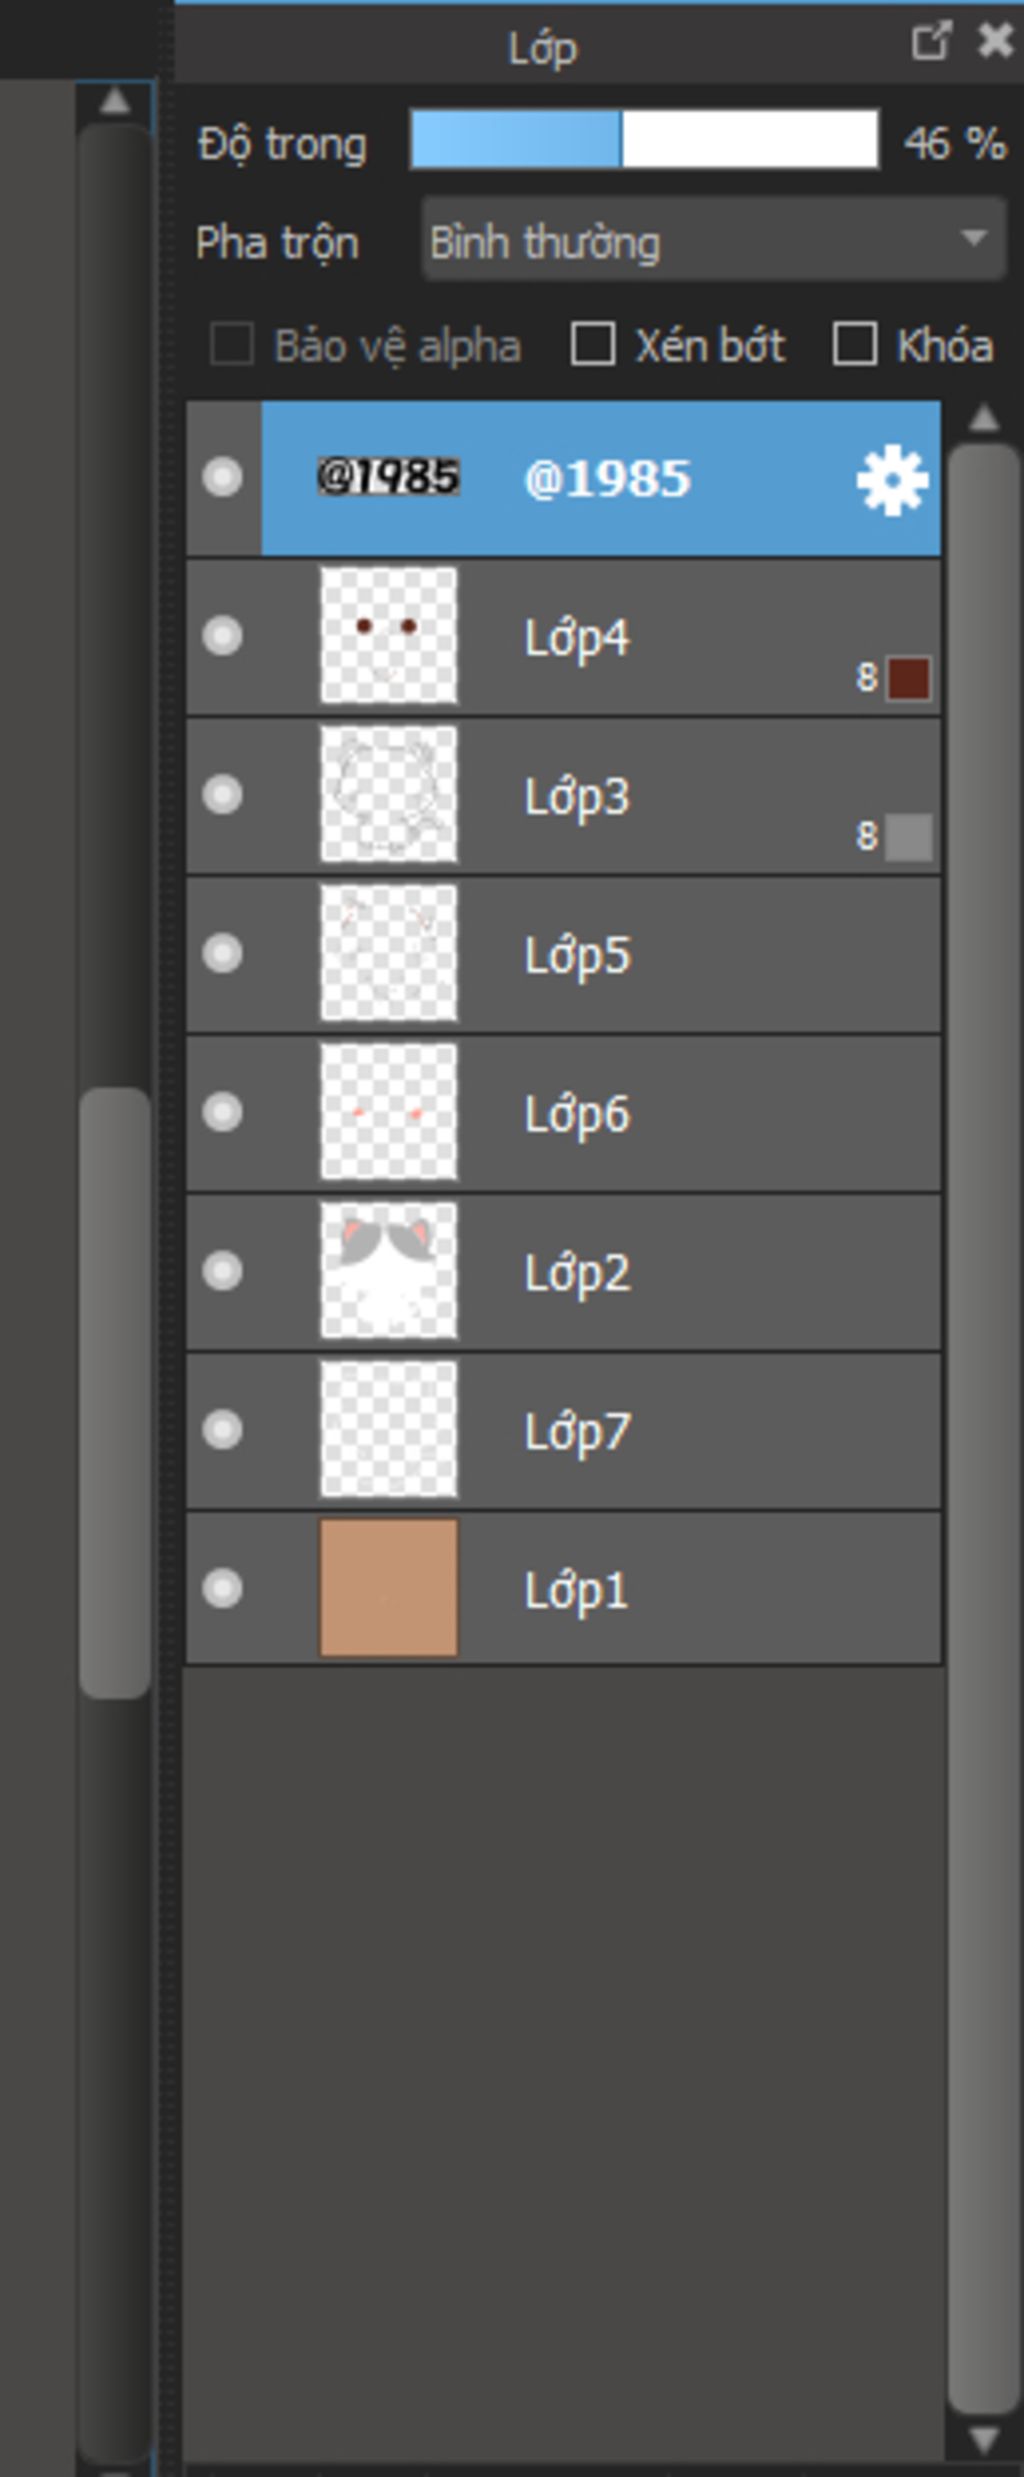
Task: Toggle visibility of Lớp6 layer
Action: tap(222, 1112)
